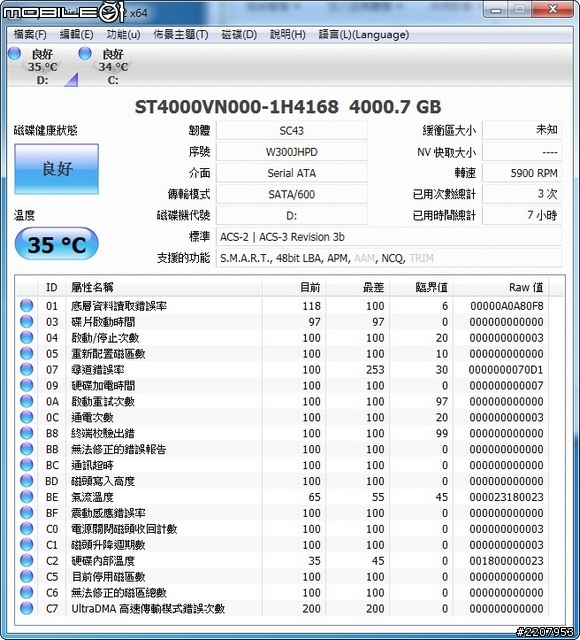Click the status orb for attribute C7
This screenshot has height=640, width=580.
click(x=27, y=608)
